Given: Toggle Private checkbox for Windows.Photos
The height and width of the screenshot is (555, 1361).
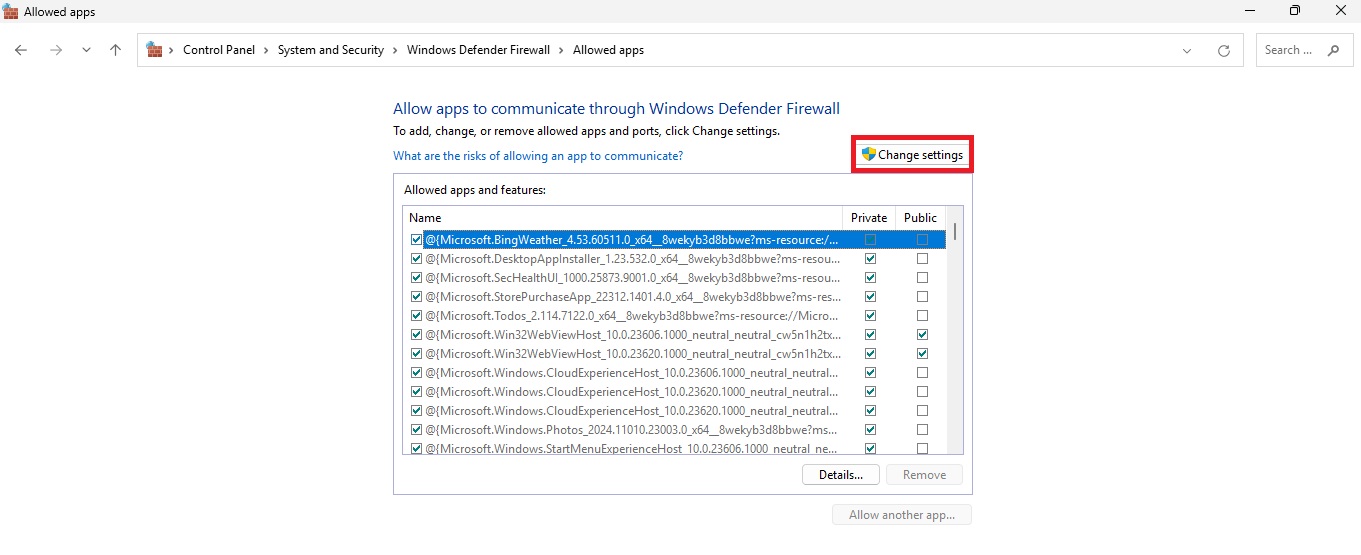Looking at the screenshot, I should [x=870, y=430].
